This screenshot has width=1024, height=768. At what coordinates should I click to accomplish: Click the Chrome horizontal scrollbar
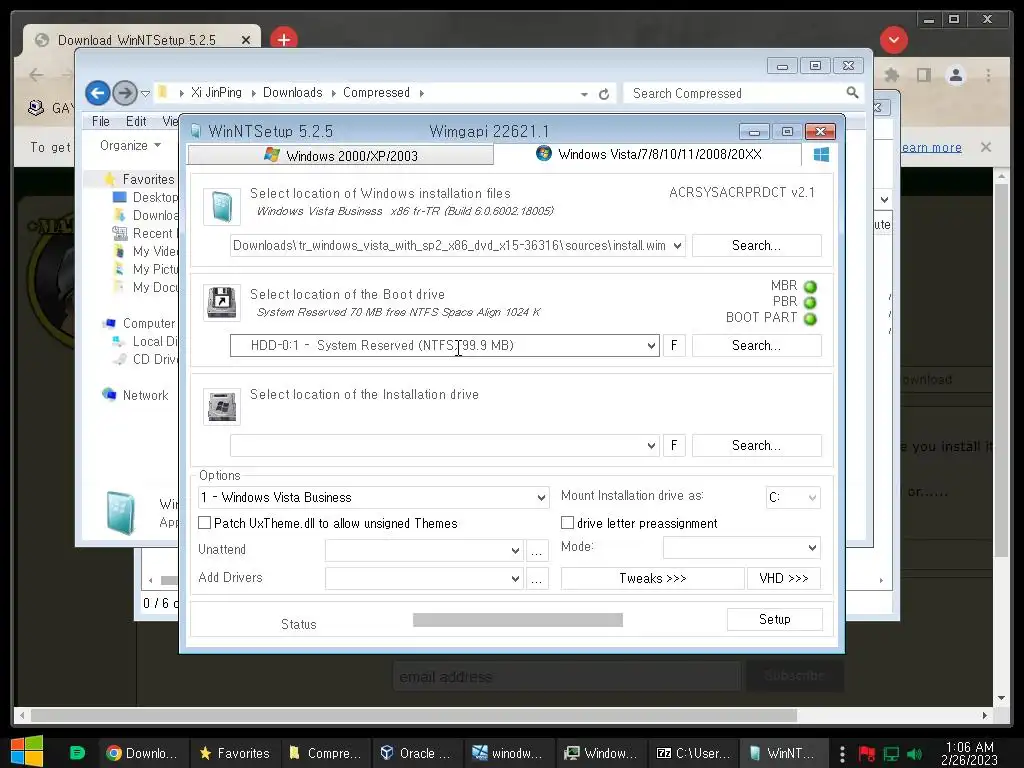(x=413, y=716)
